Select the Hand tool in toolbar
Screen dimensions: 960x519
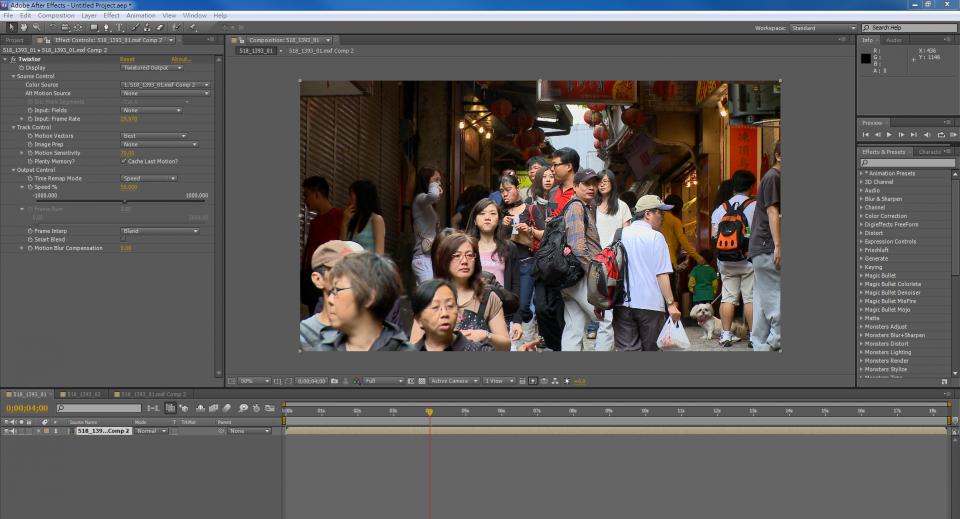coord(24,27)
